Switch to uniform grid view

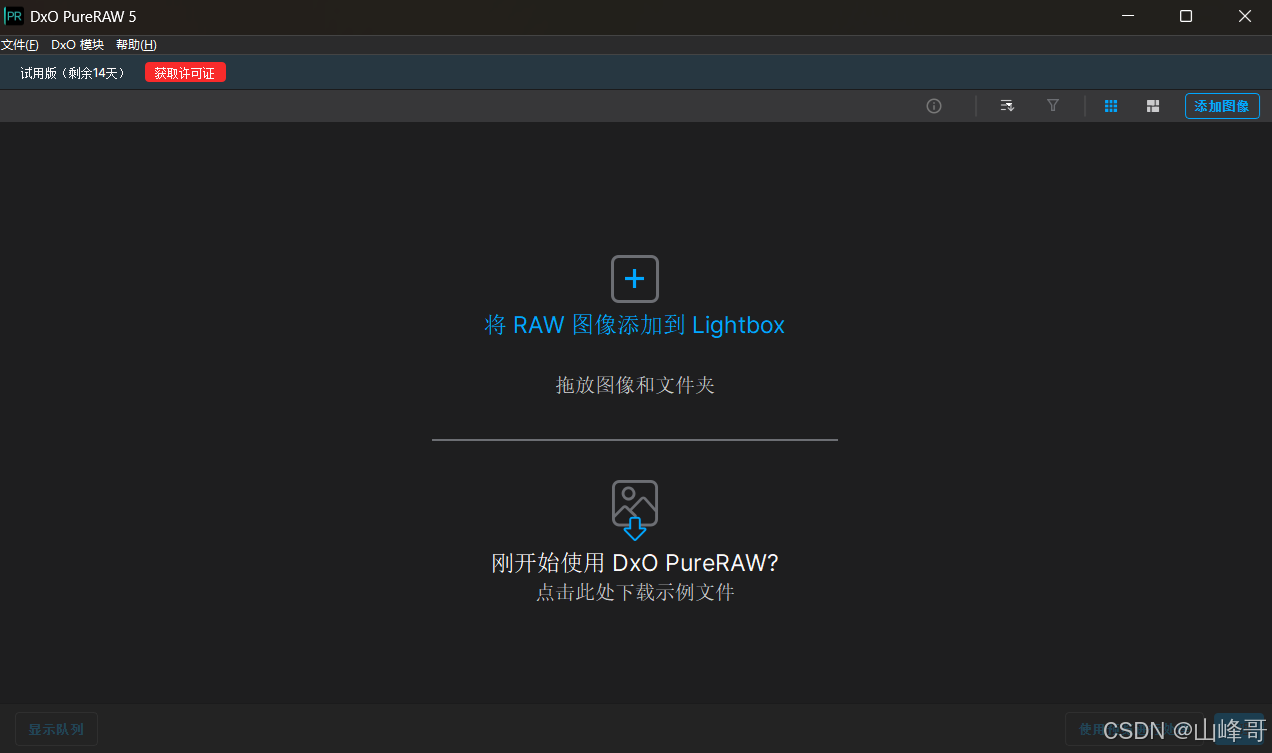(1111, 106)
